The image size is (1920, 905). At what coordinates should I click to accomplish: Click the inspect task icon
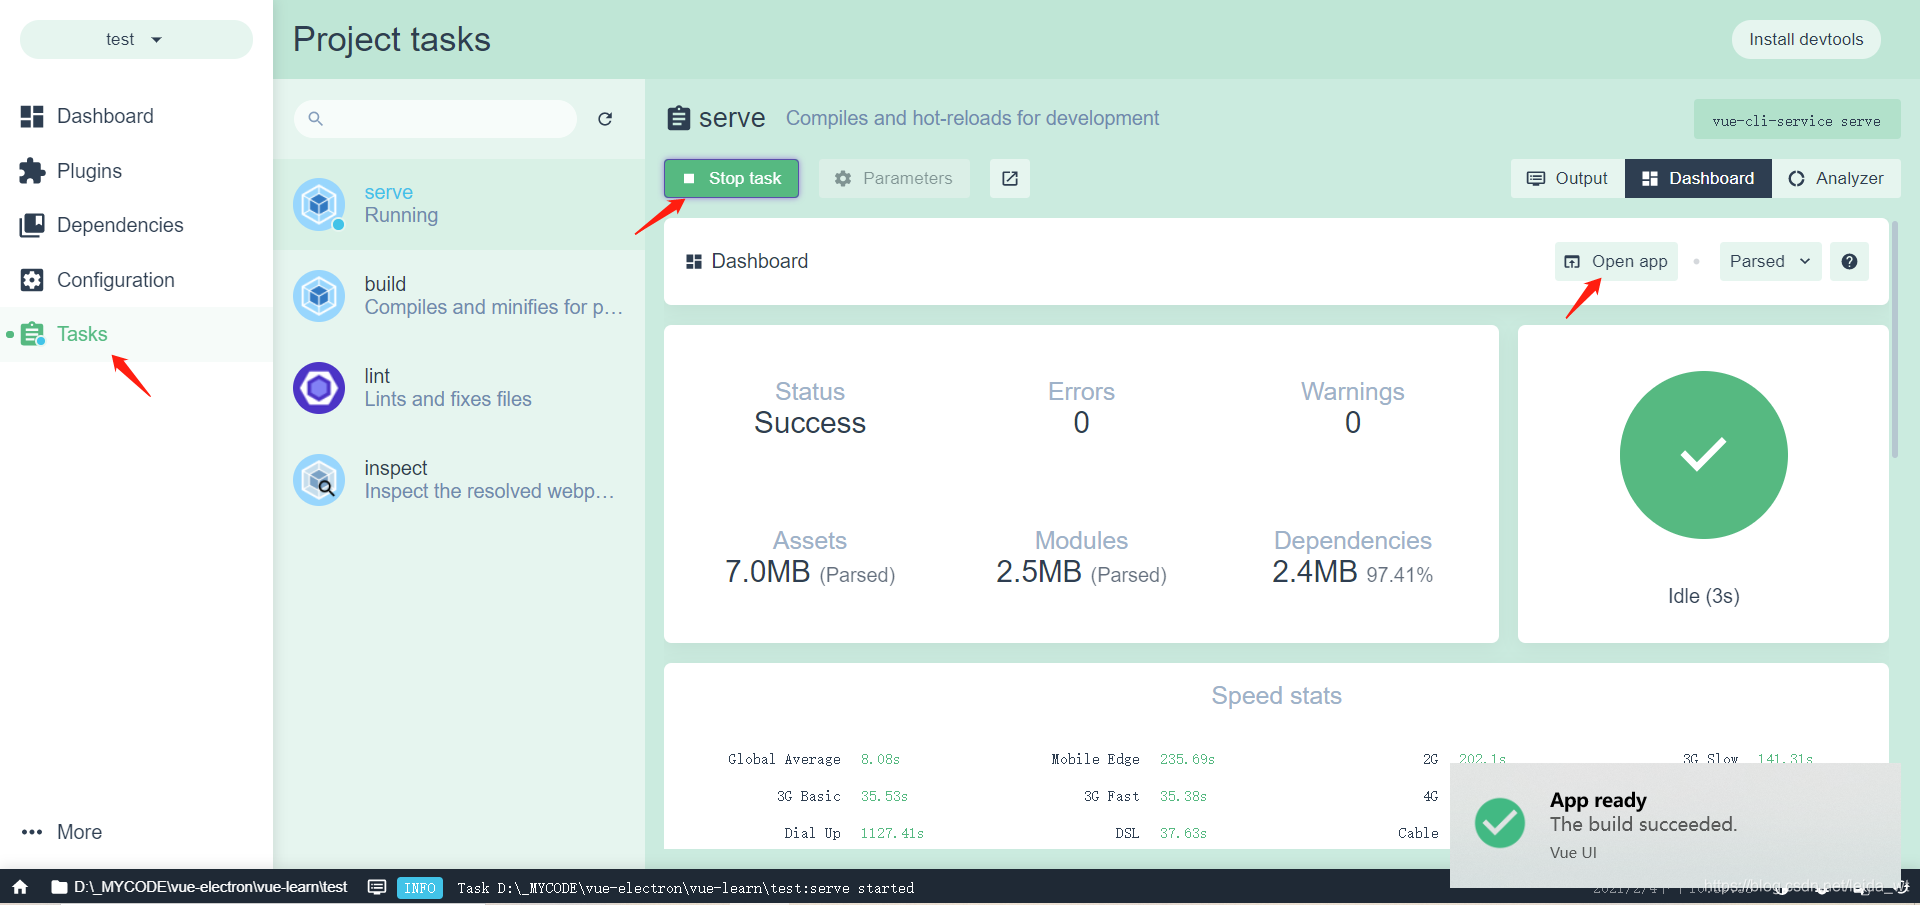tap(319, 480)
